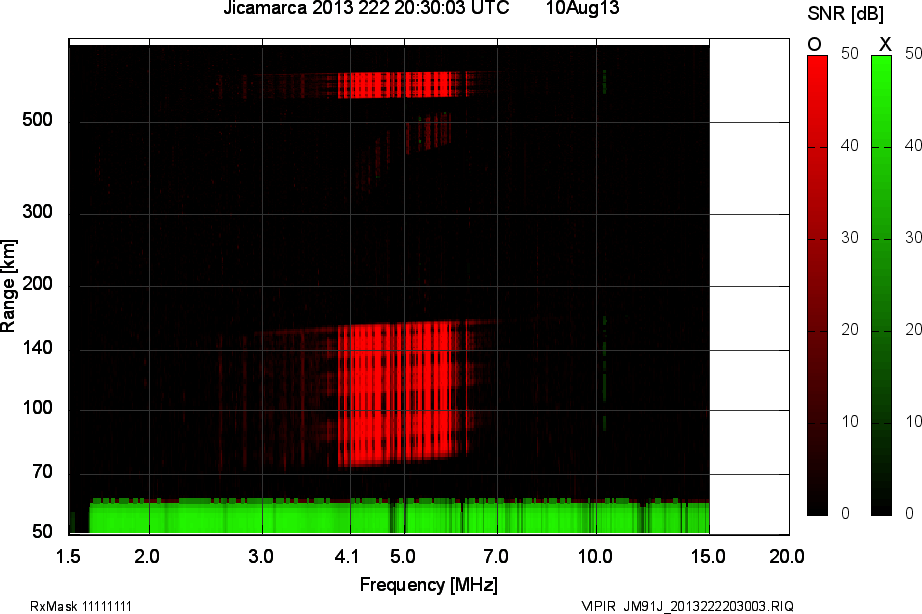The image size is (922, 614).
Task: Click the '1.5' frequency tick label
Action: pos(69,556)
